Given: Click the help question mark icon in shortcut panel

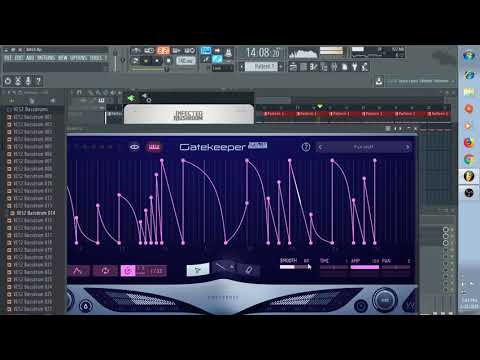Looking at the screenshot, I should (x=38, y=81).
